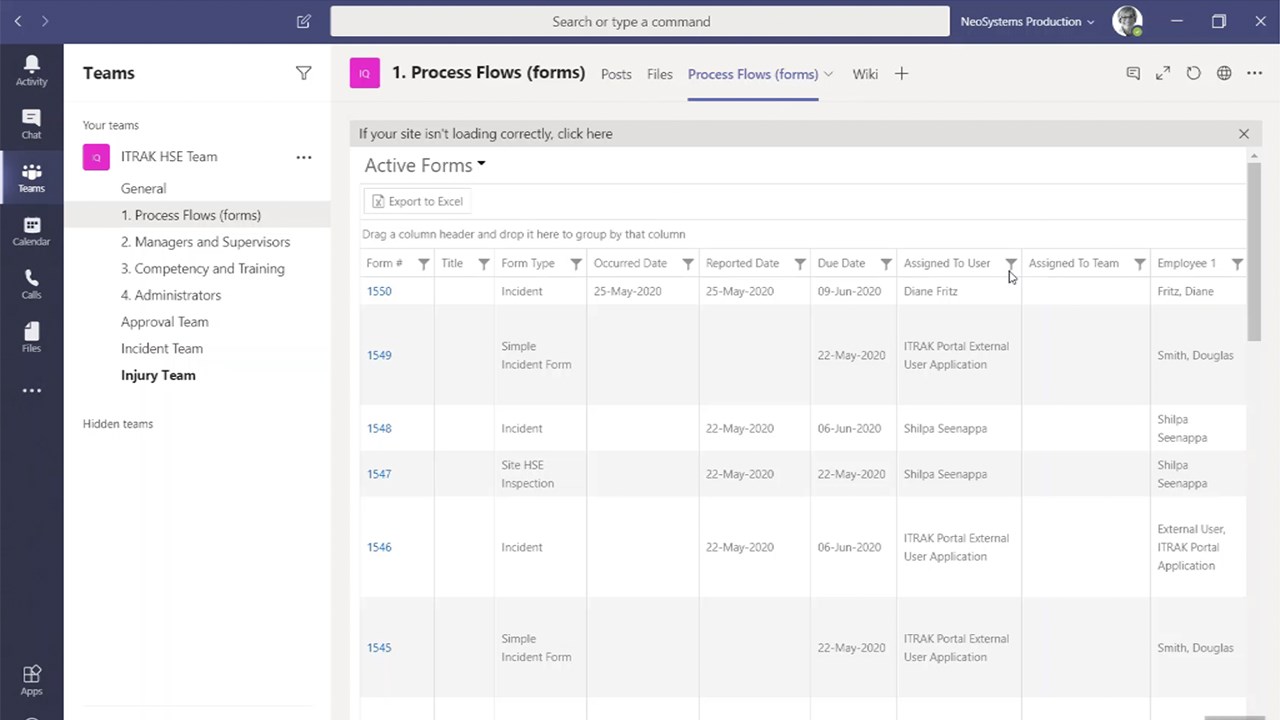Click 'click here' site loading notice
Viewport: 1280px width, 720px height.
click(x=585, y=134)
